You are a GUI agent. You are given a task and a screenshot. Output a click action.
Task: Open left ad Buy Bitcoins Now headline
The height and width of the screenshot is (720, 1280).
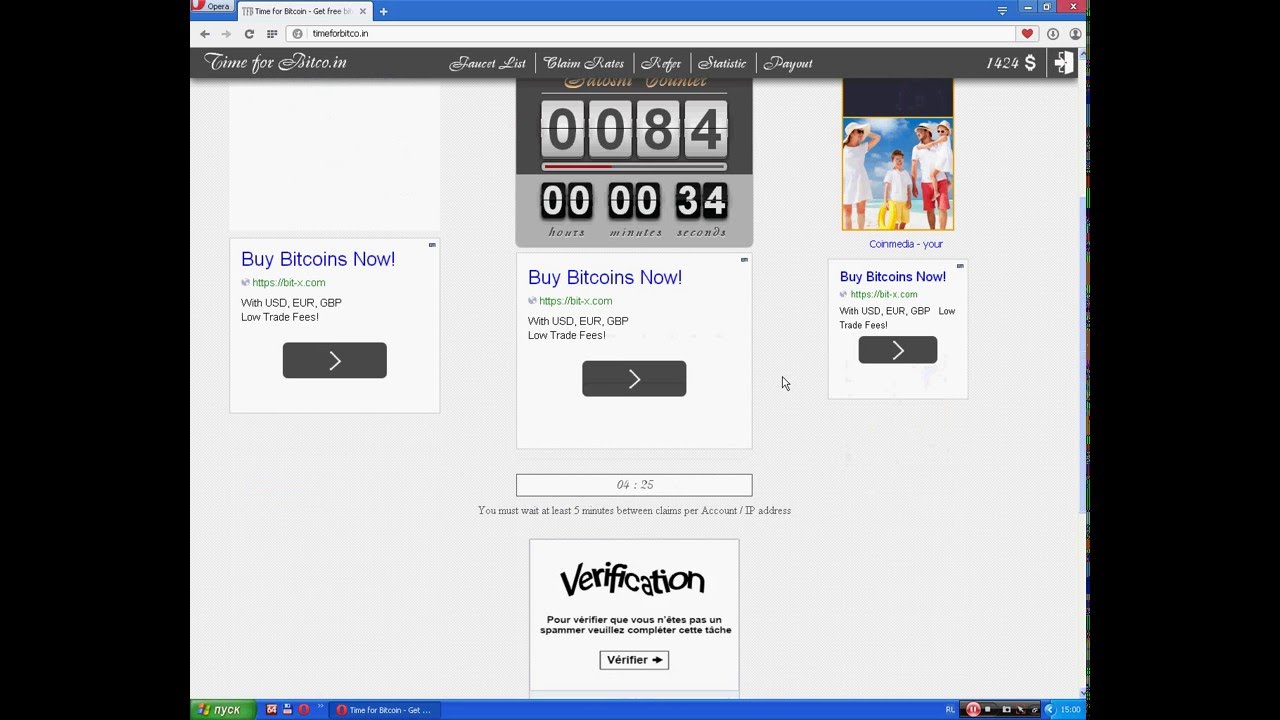click(x=318, y=259)
